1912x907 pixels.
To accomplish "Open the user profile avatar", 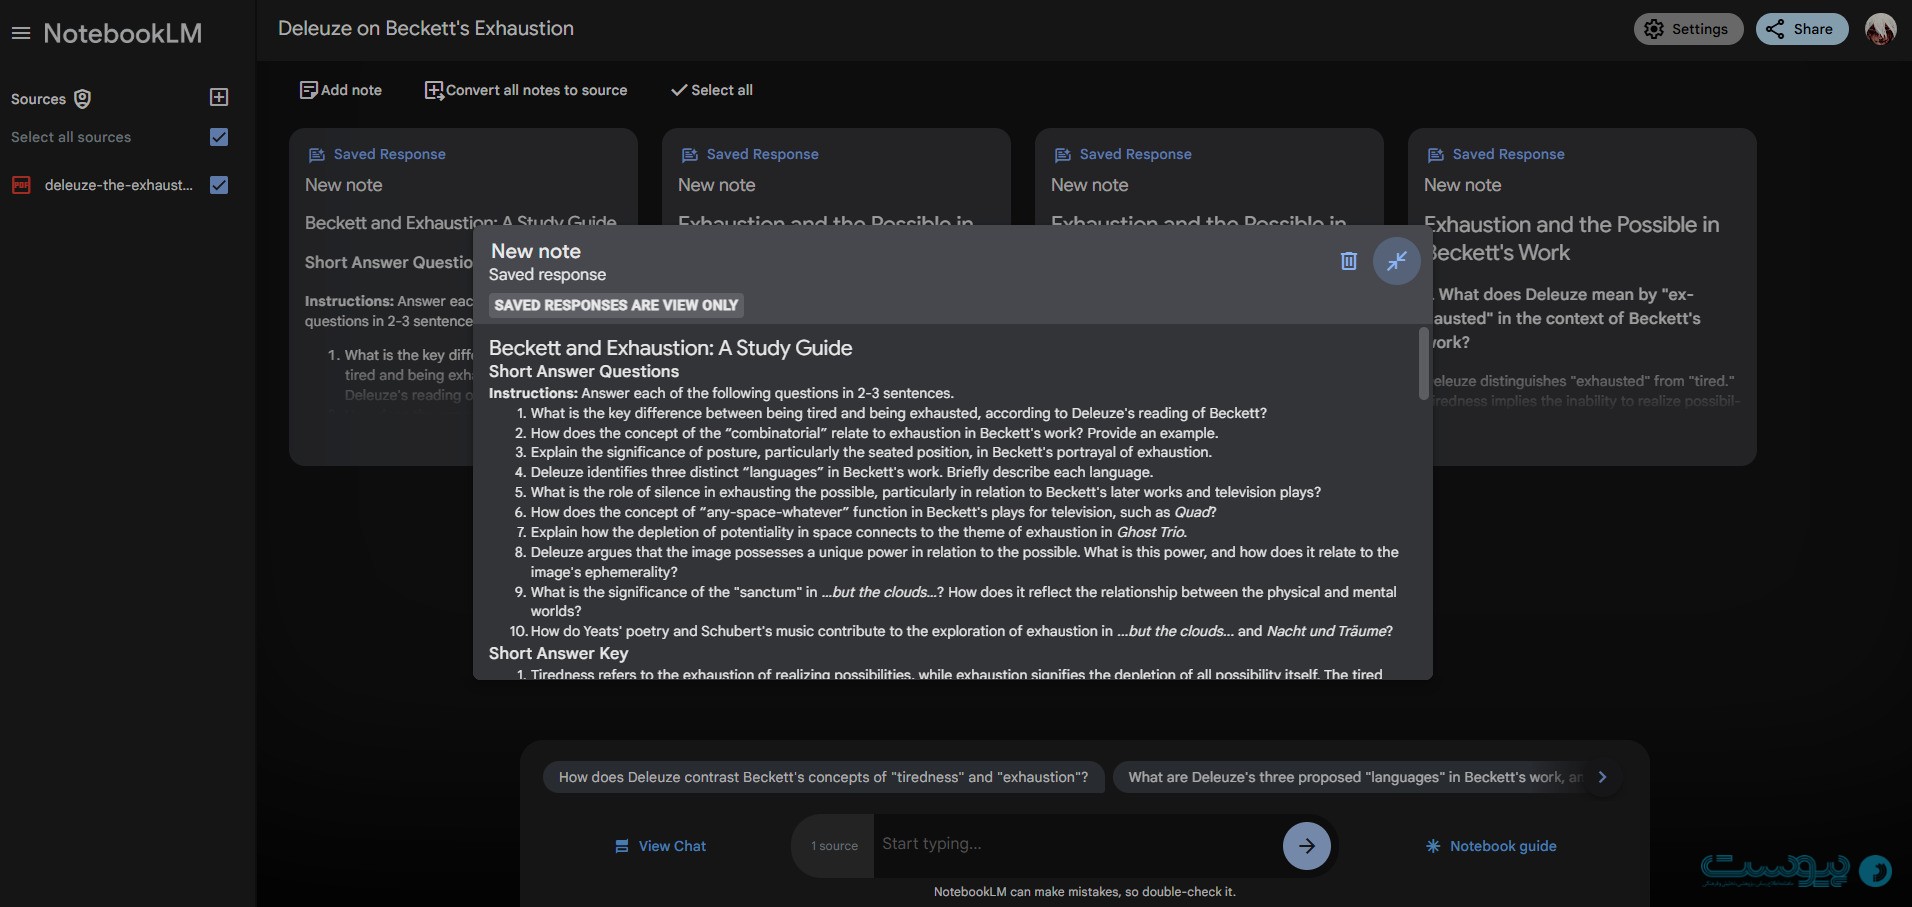I will pyautogui.click(x=1881, y=29).
